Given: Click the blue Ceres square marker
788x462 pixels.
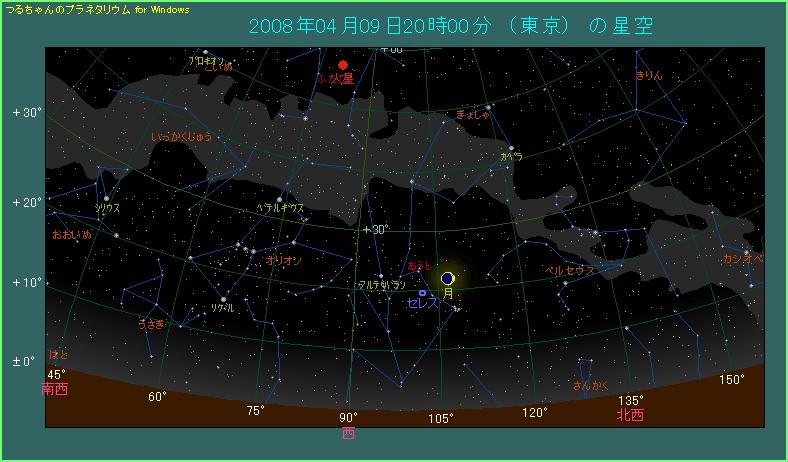Looking at the screenshot, I should pyautogui.click(x=421, y=292).
